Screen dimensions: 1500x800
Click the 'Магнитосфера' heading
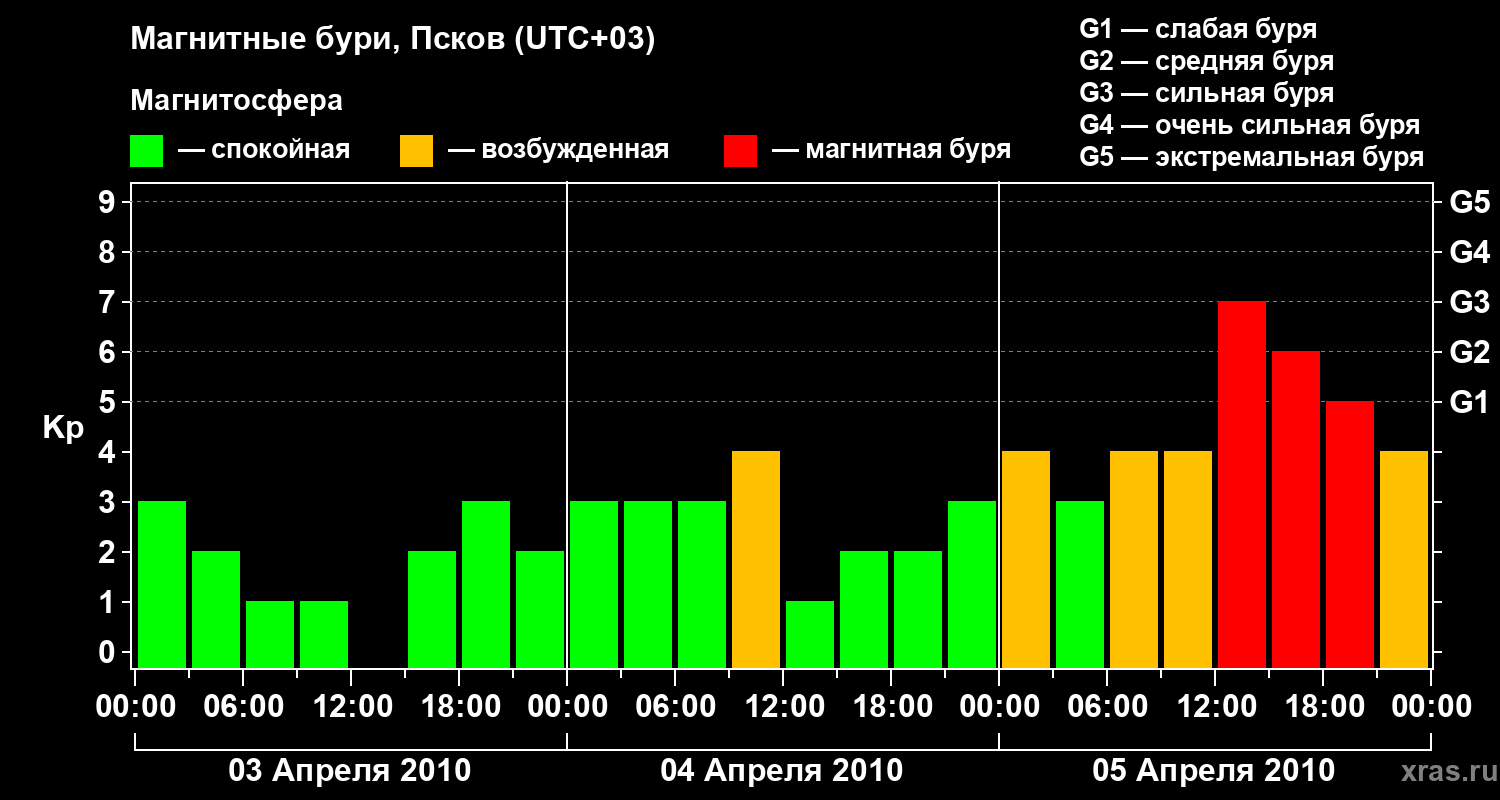click(237, 101)
